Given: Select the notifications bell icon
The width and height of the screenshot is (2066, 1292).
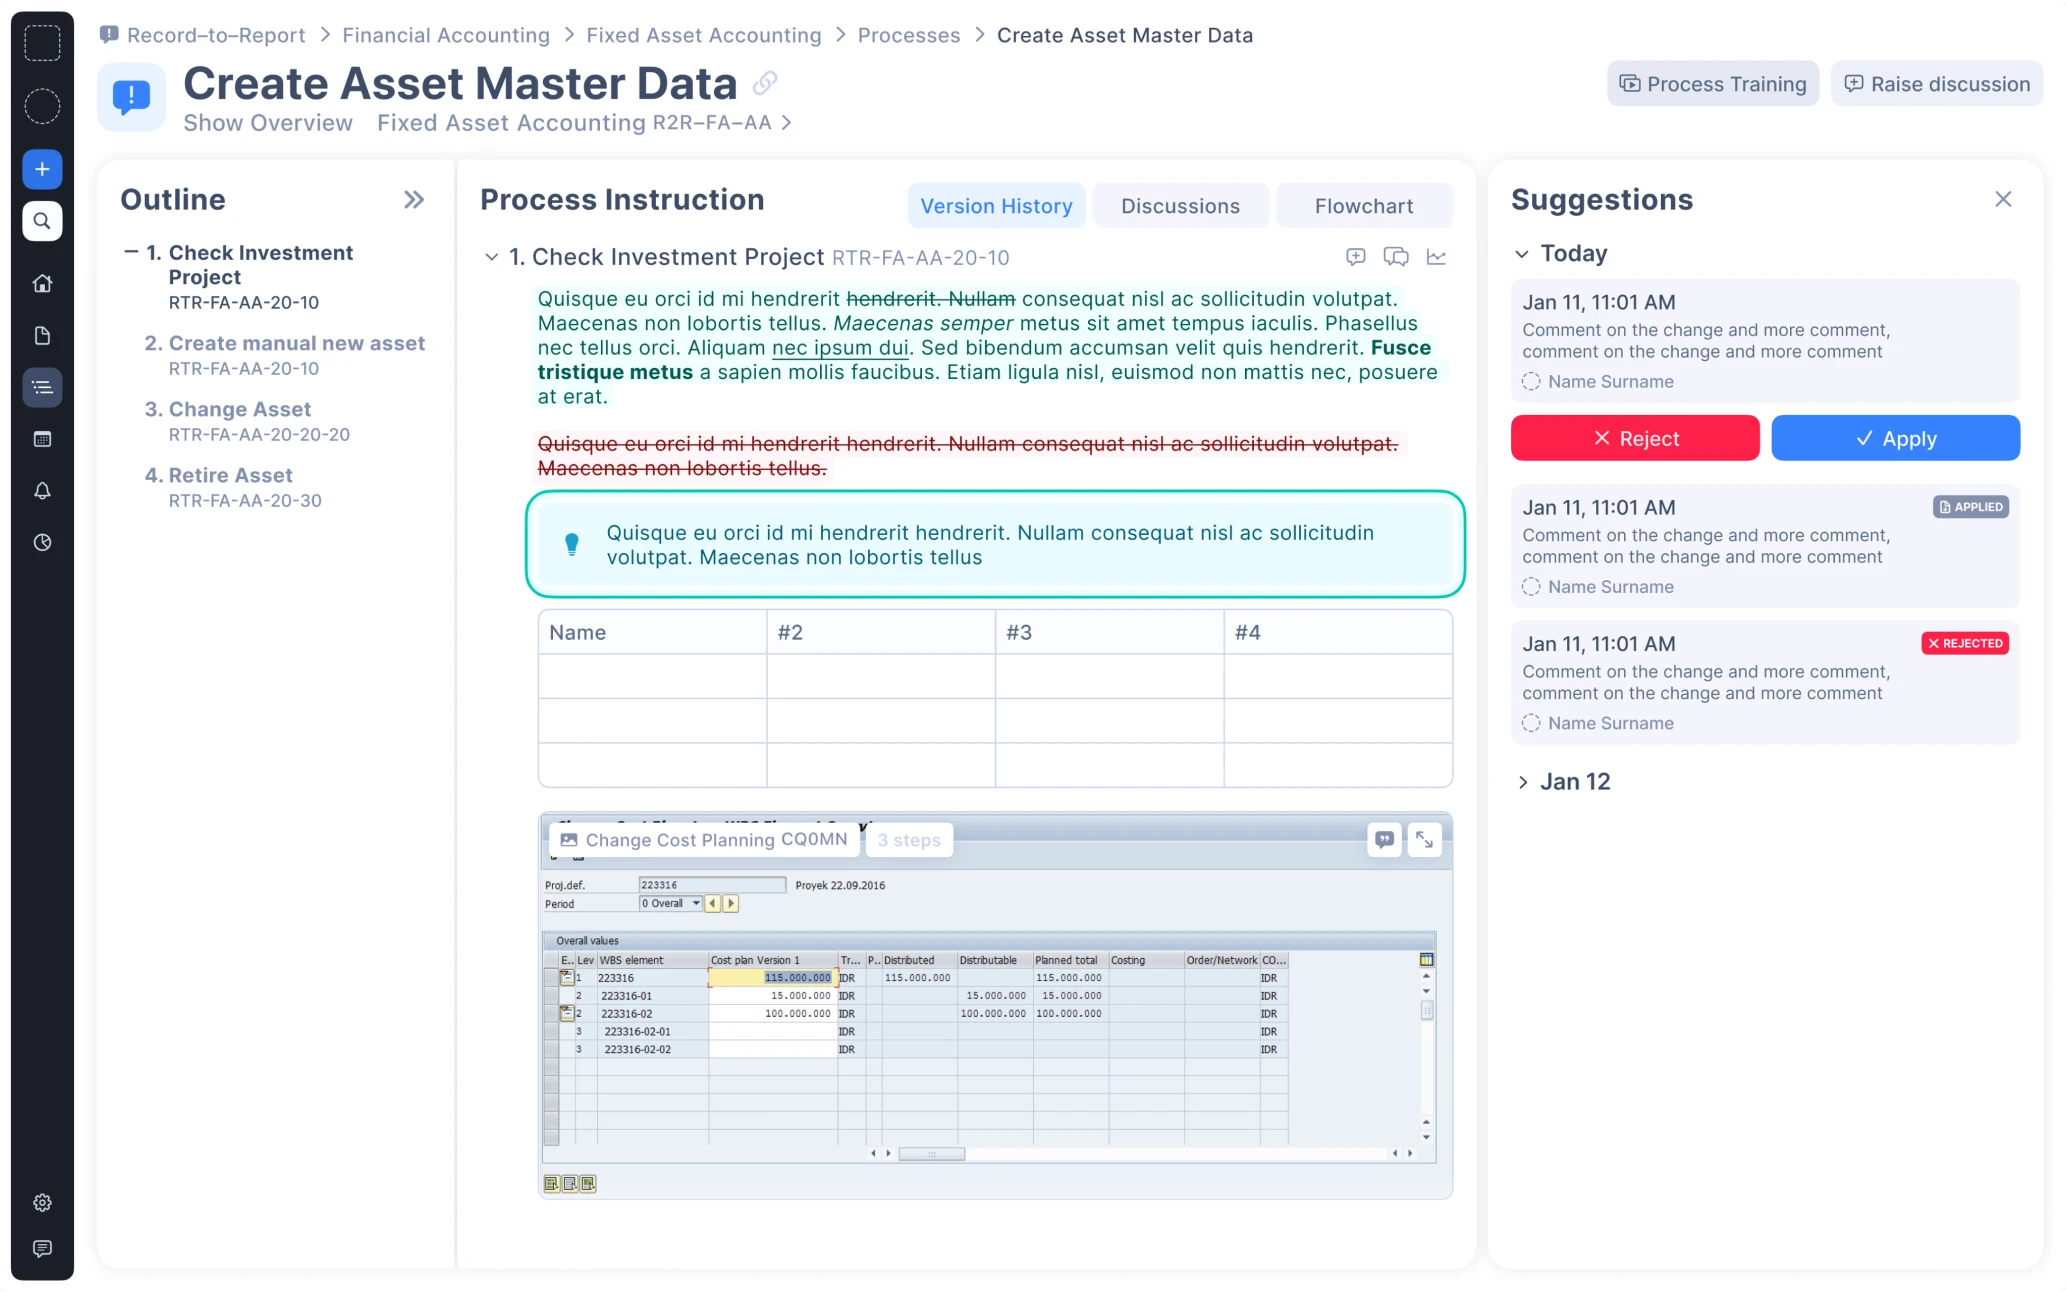Looking at the screenshot, I should coord(42,490).
